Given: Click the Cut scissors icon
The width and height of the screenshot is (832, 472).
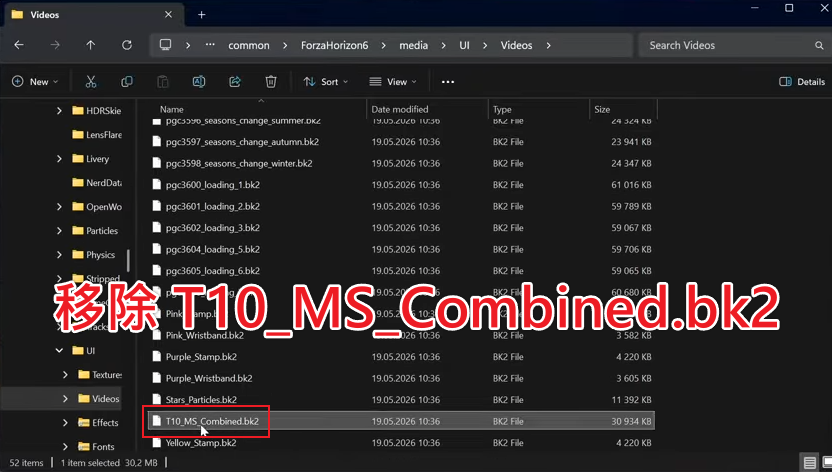Looking at the screenshot, I should click(x=91, y=82).
